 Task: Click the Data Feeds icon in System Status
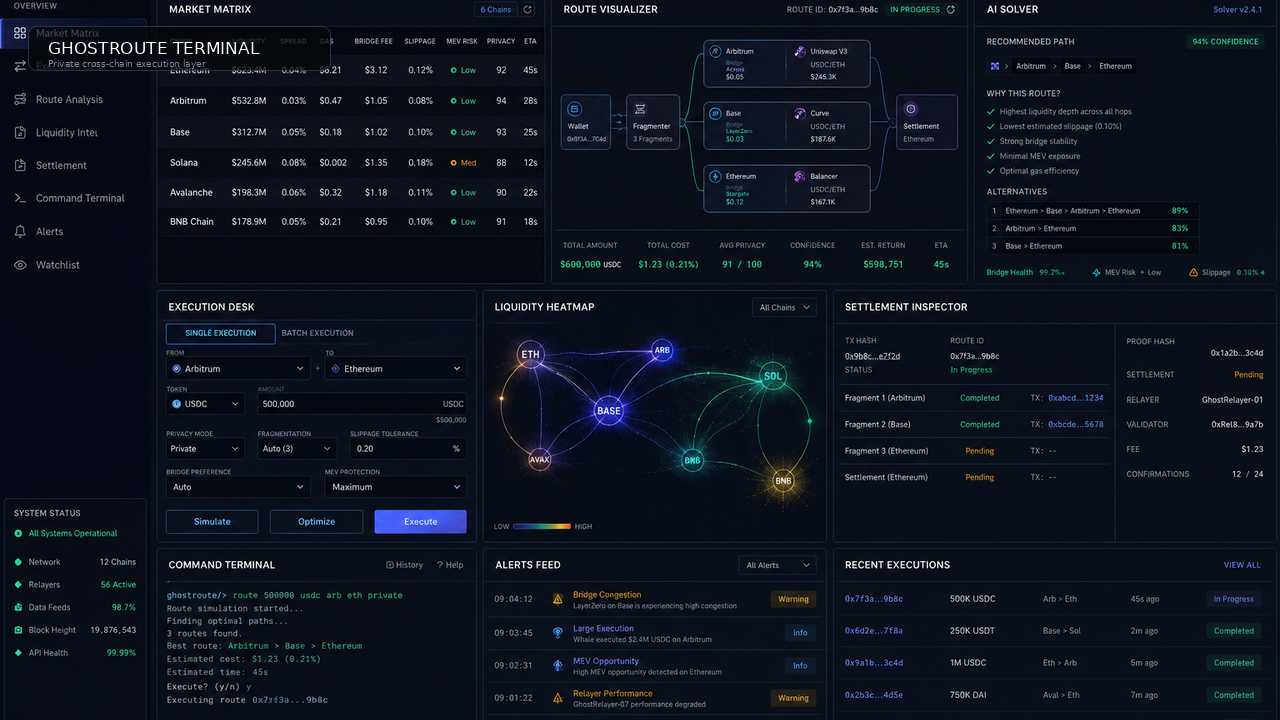click(18, 607)
